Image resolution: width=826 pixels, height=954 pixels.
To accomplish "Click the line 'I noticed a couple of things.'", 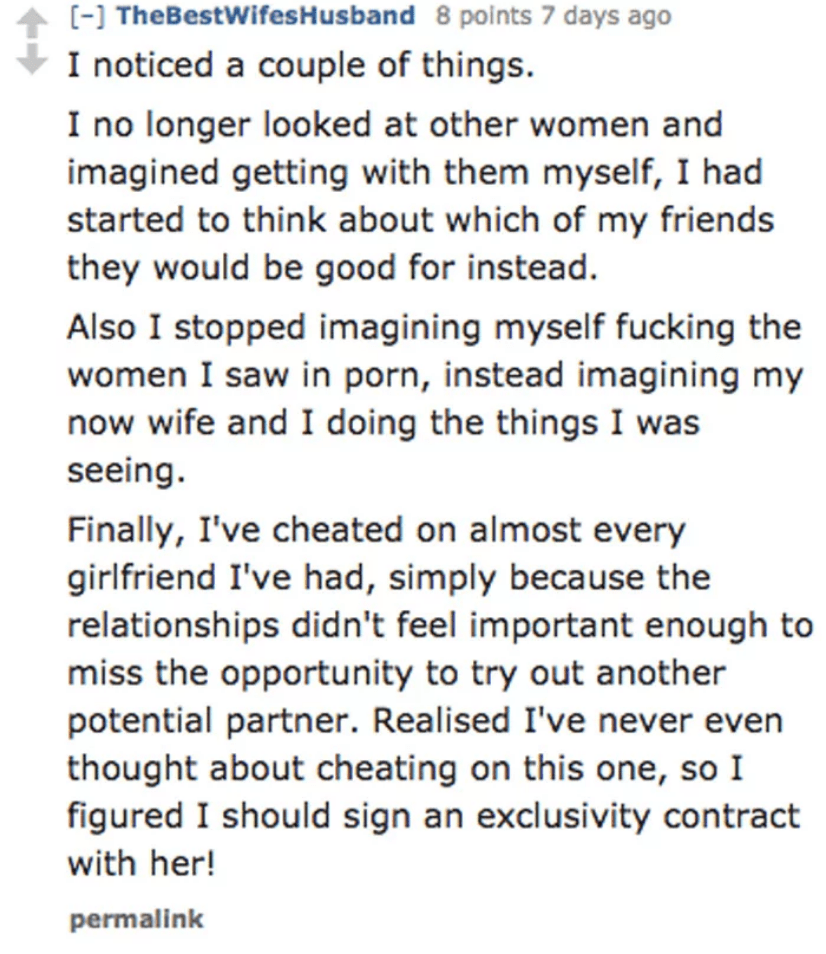I will click(x=301, y=64).
